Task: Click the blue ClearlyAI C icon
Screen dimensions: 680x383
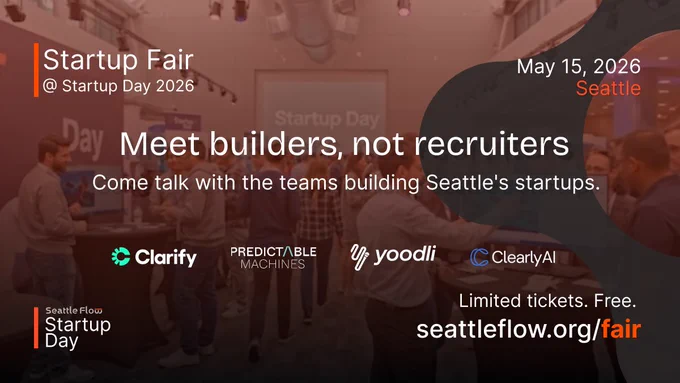Action: (479, 257)
